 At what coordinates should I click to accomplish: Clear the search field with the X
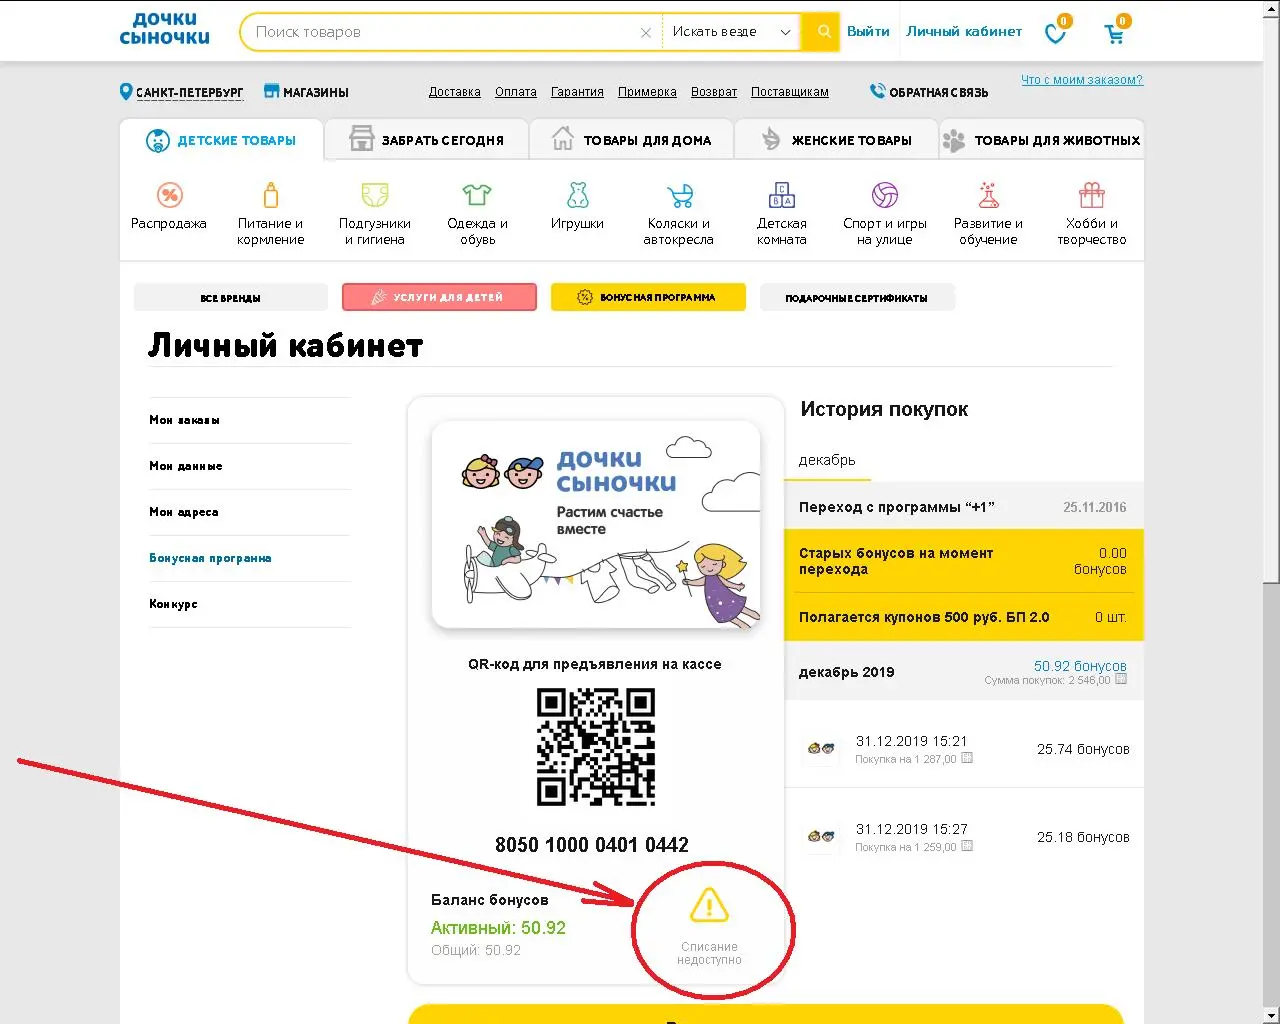646,33
